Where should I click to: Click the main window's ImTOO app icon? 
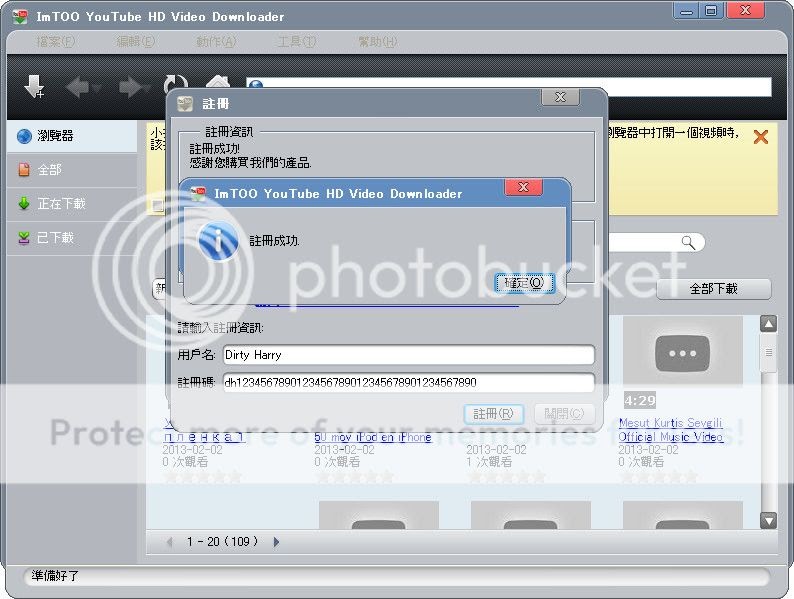click(x=20, y=17)
